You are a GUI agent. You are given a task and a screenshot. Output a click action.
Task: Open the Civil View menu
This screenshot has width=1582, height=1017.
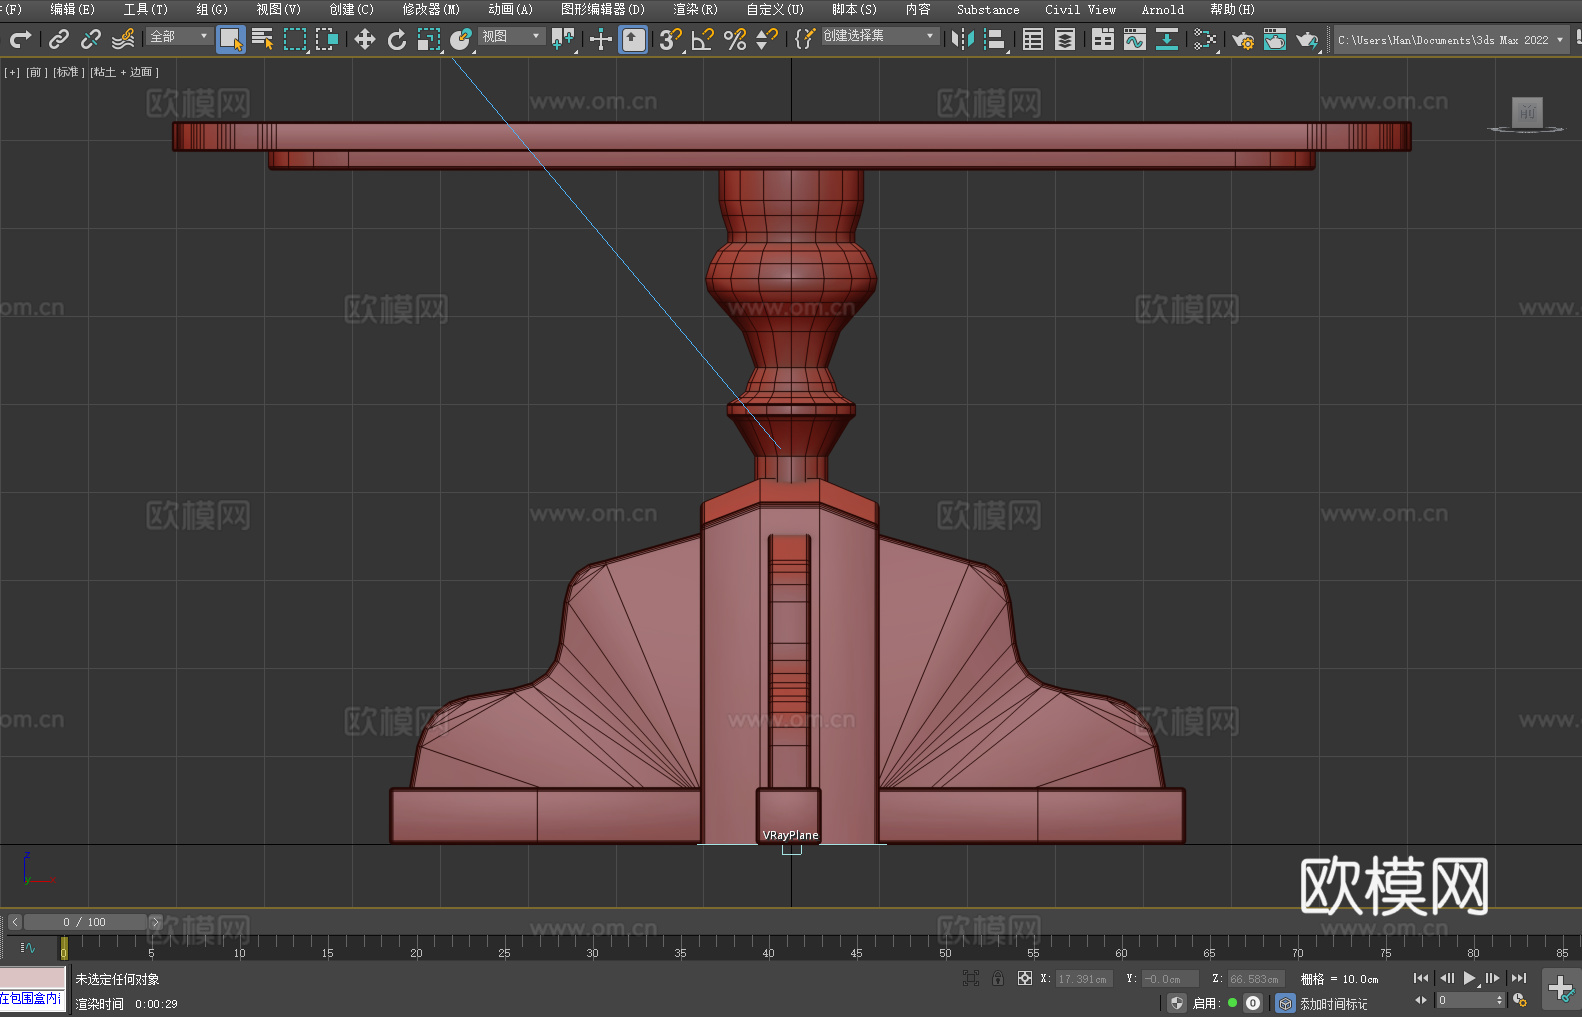click(1080, 9)
